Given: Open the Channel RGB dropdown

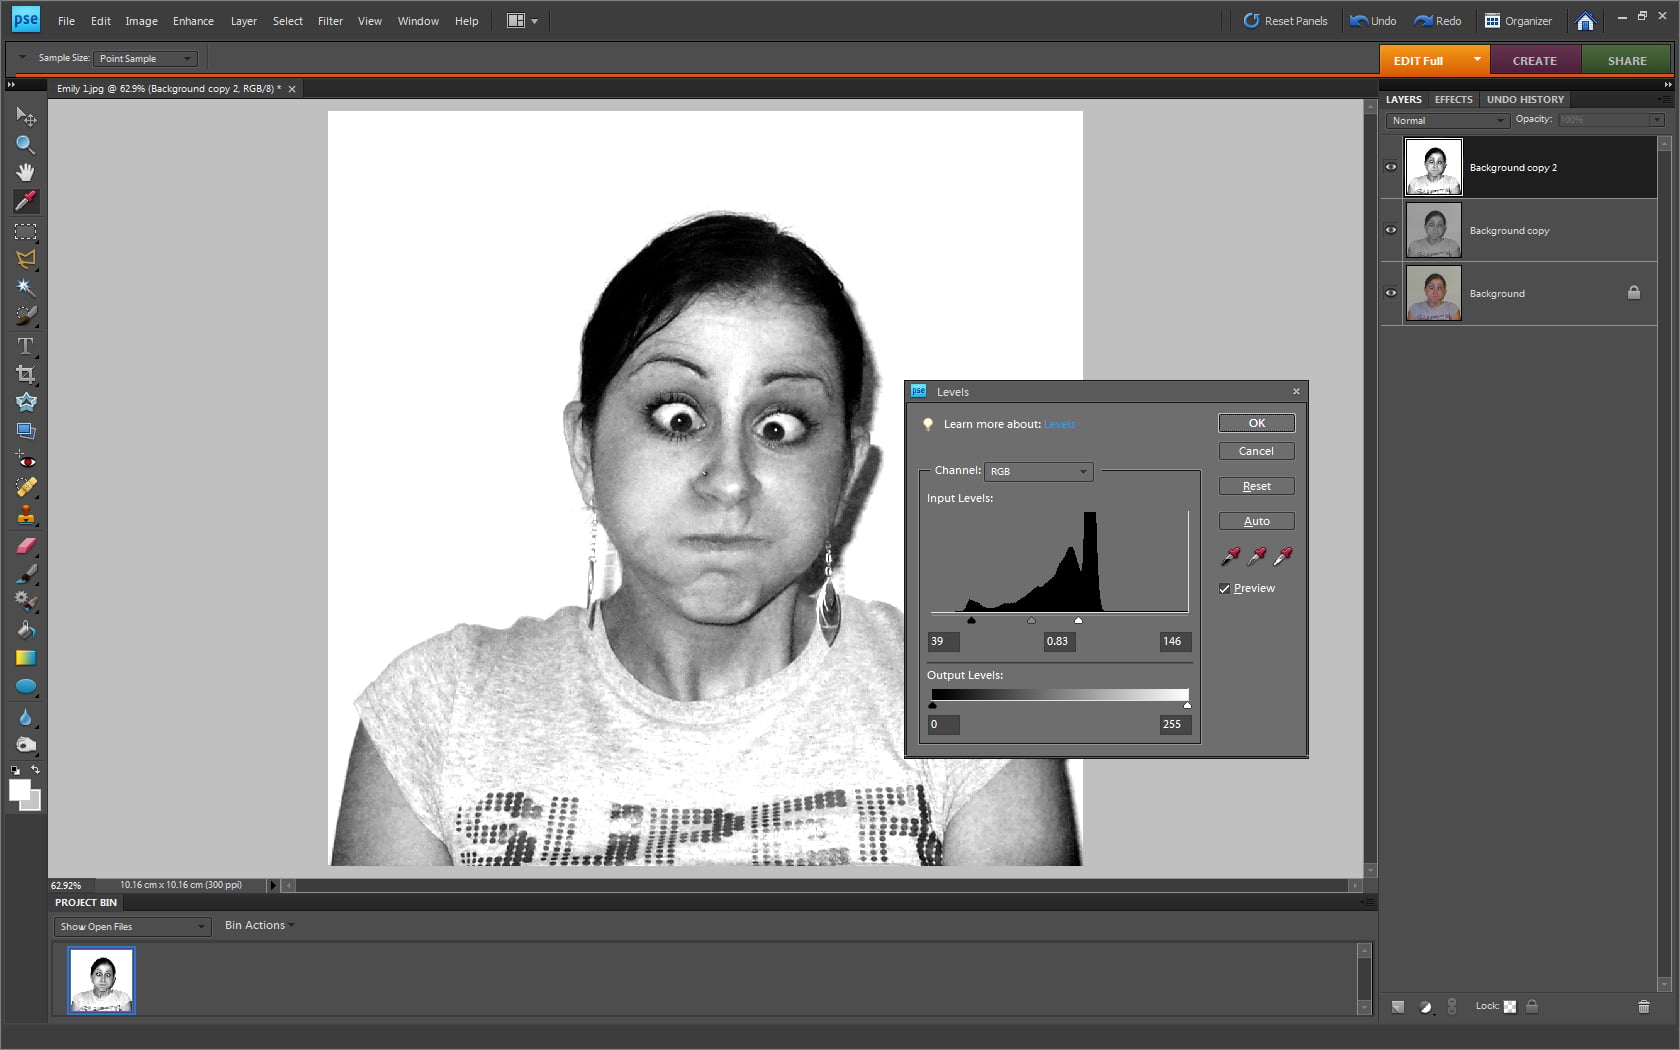Looking at the screenshot, I should tap(1038, 471).
